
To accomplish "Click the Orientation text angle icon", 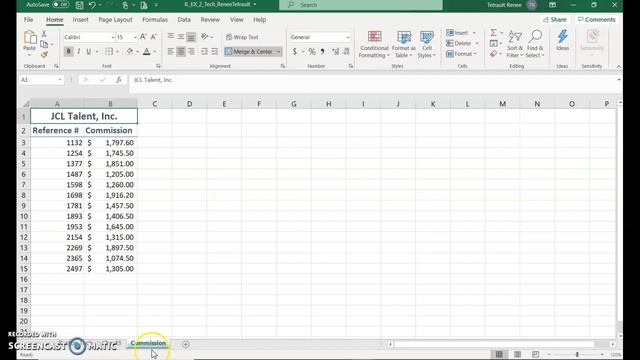I will point(205,36).
